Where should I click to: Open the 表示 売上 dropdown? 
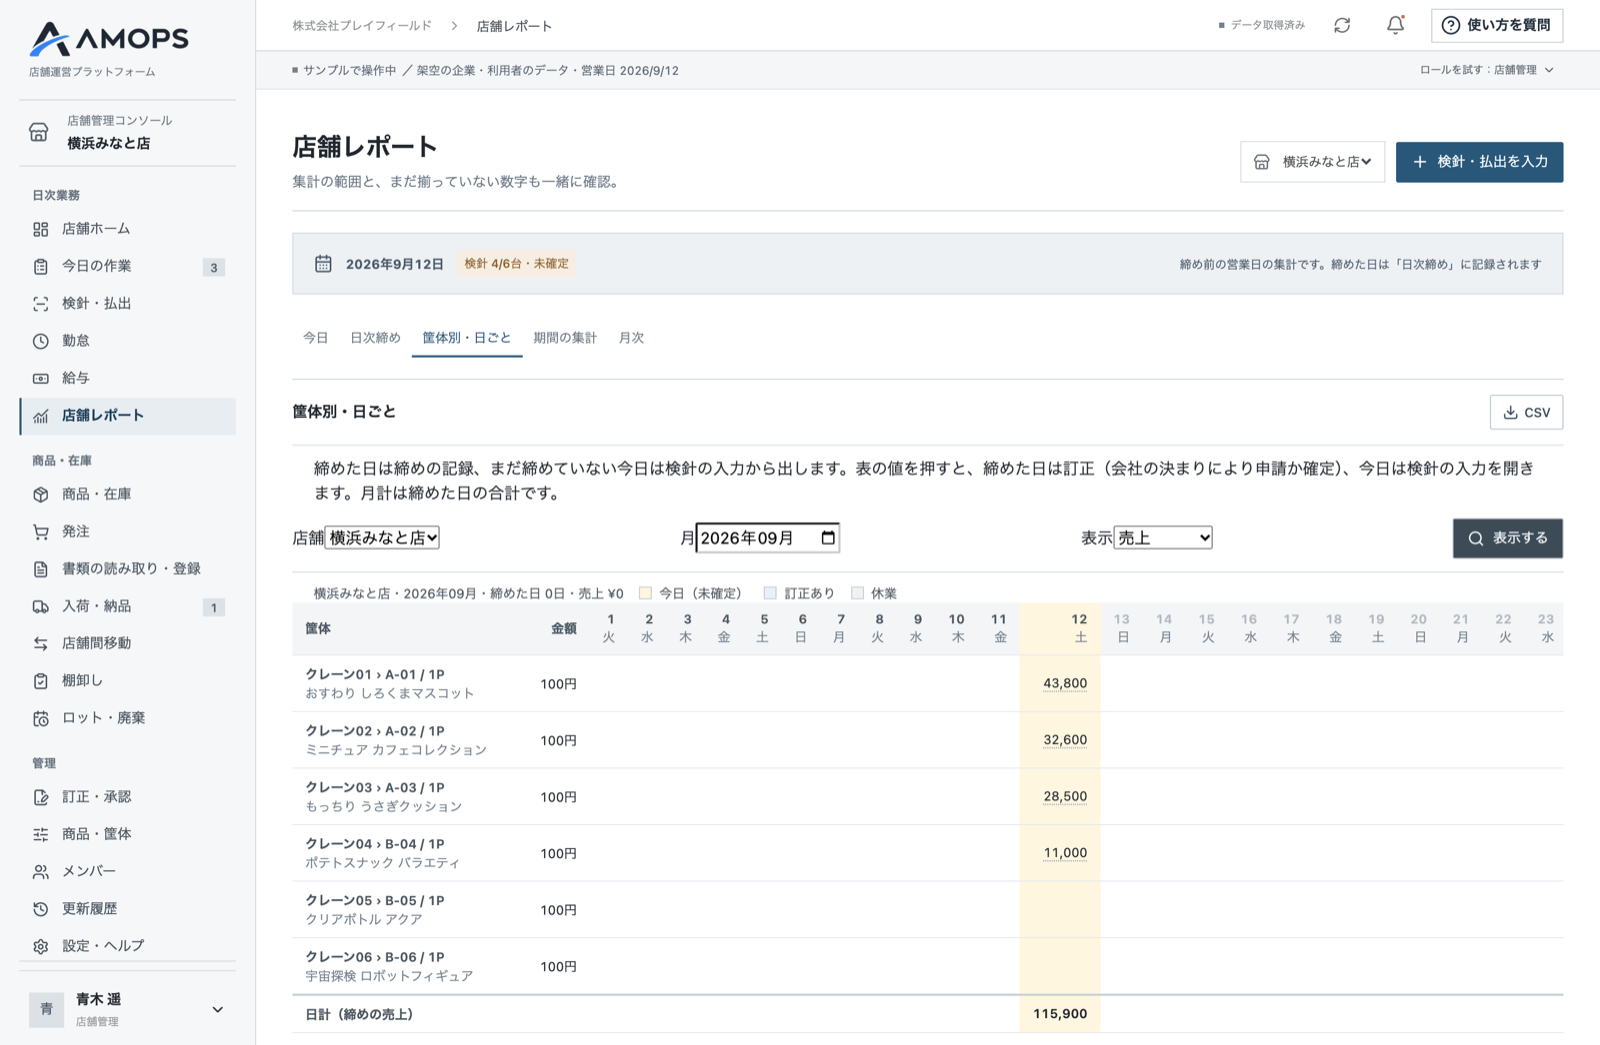click(1163, 538)
